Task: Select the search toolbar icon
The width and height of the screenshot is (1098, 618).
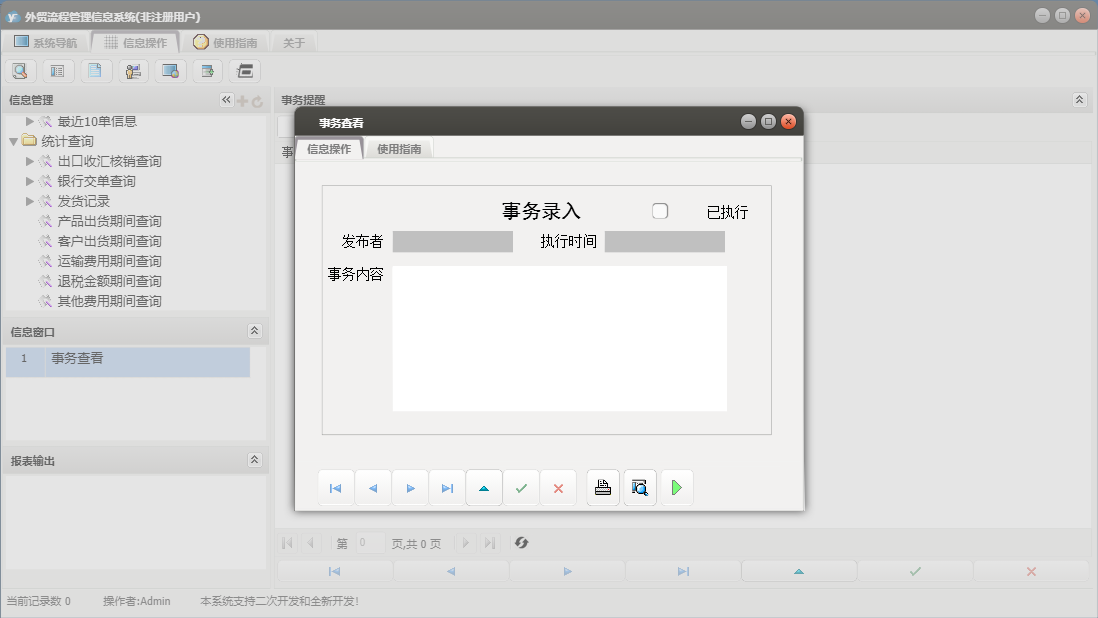Action: coord(20,71)
